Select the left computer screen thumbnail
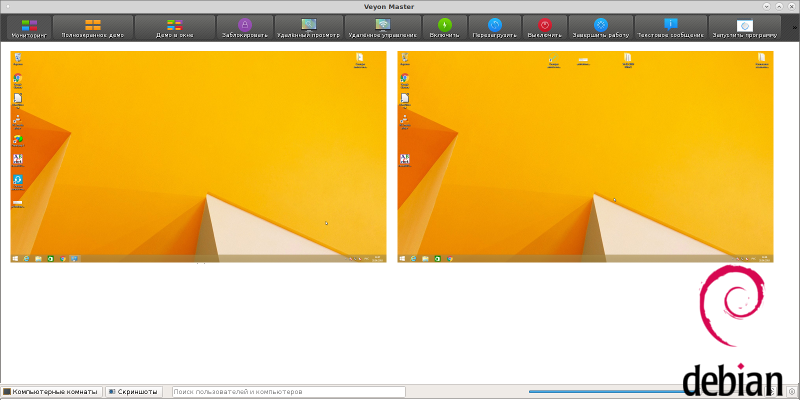Viewport: 800px width, 400px height. (x=198, y=157)
